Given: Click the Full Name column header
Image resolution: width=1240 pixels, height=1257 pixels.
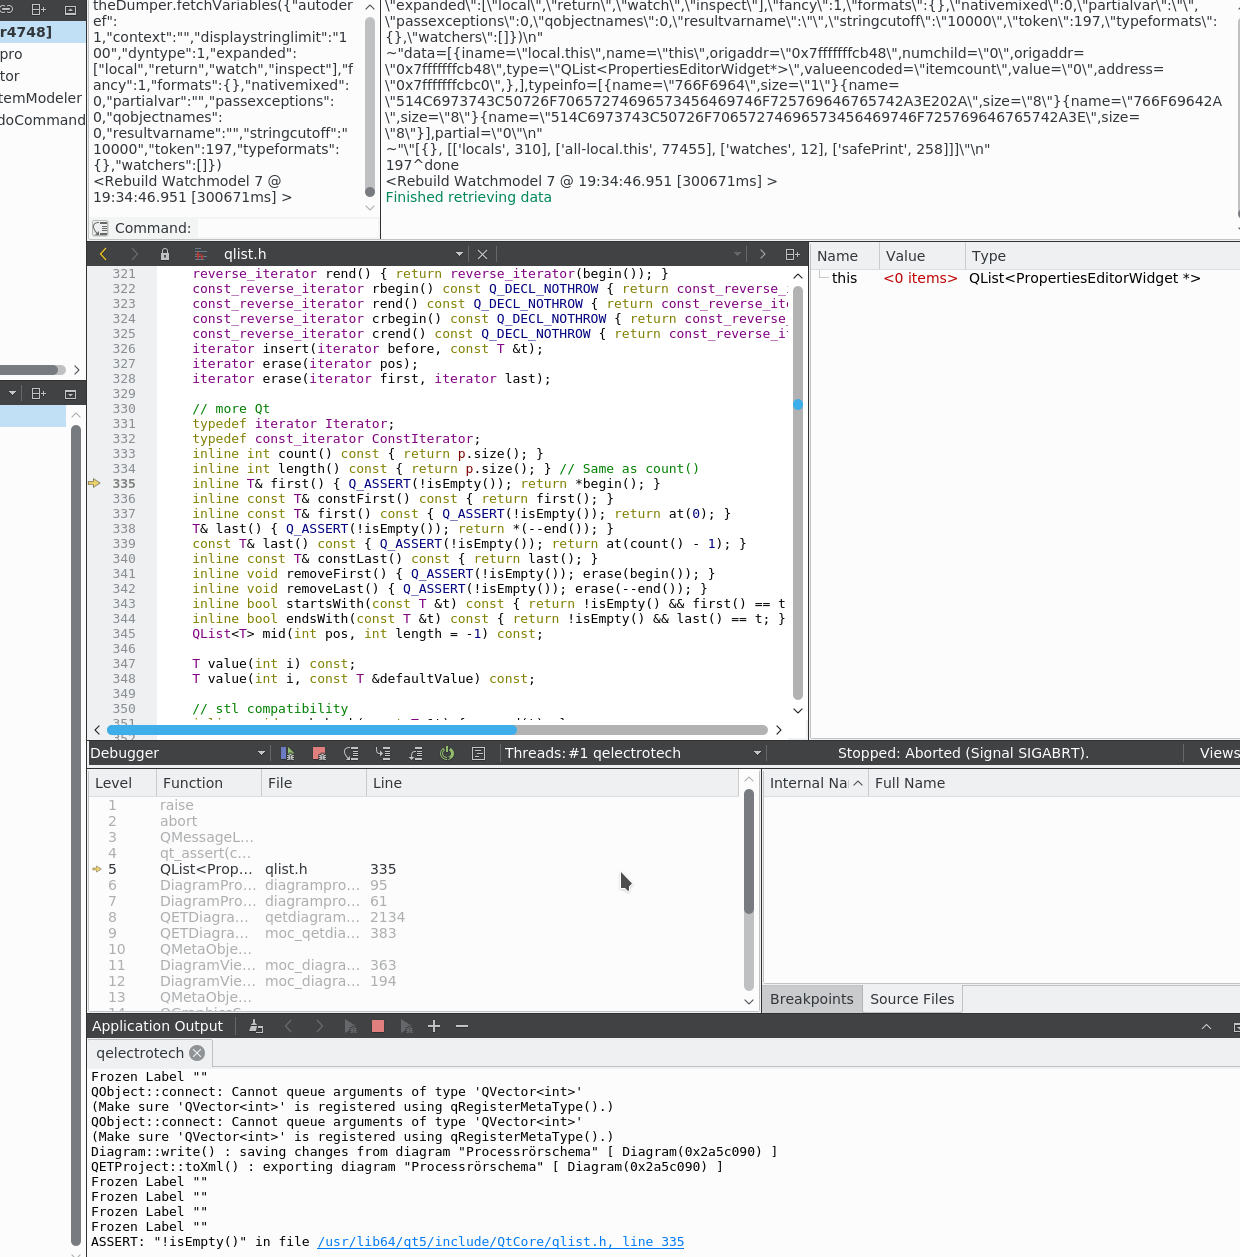Looking at the screenshot, I should point(1054,783).
